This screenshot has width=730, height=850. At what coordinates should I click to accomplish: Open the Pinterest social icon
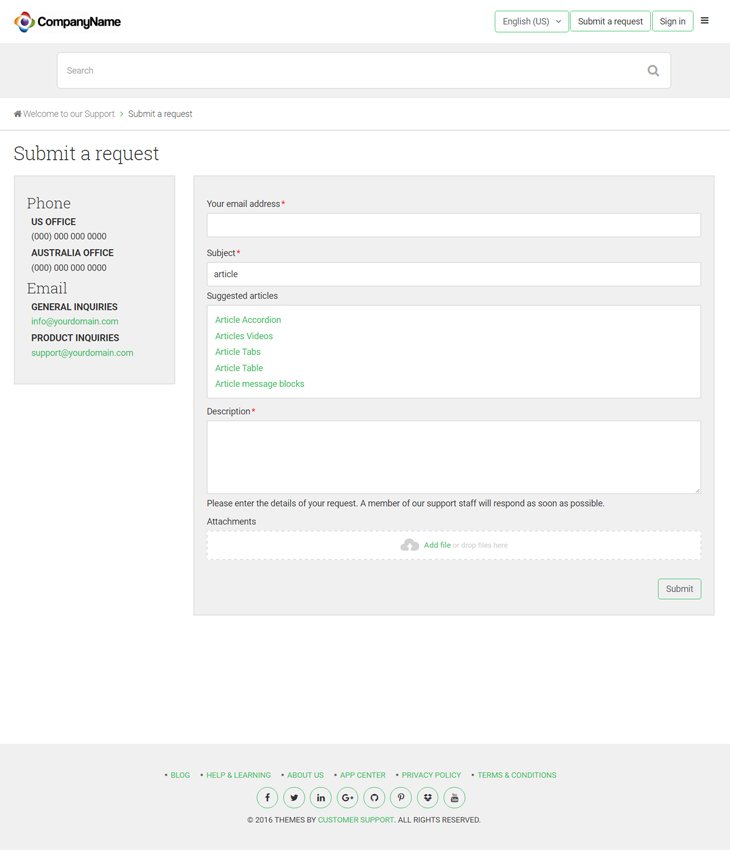point(401,797)
